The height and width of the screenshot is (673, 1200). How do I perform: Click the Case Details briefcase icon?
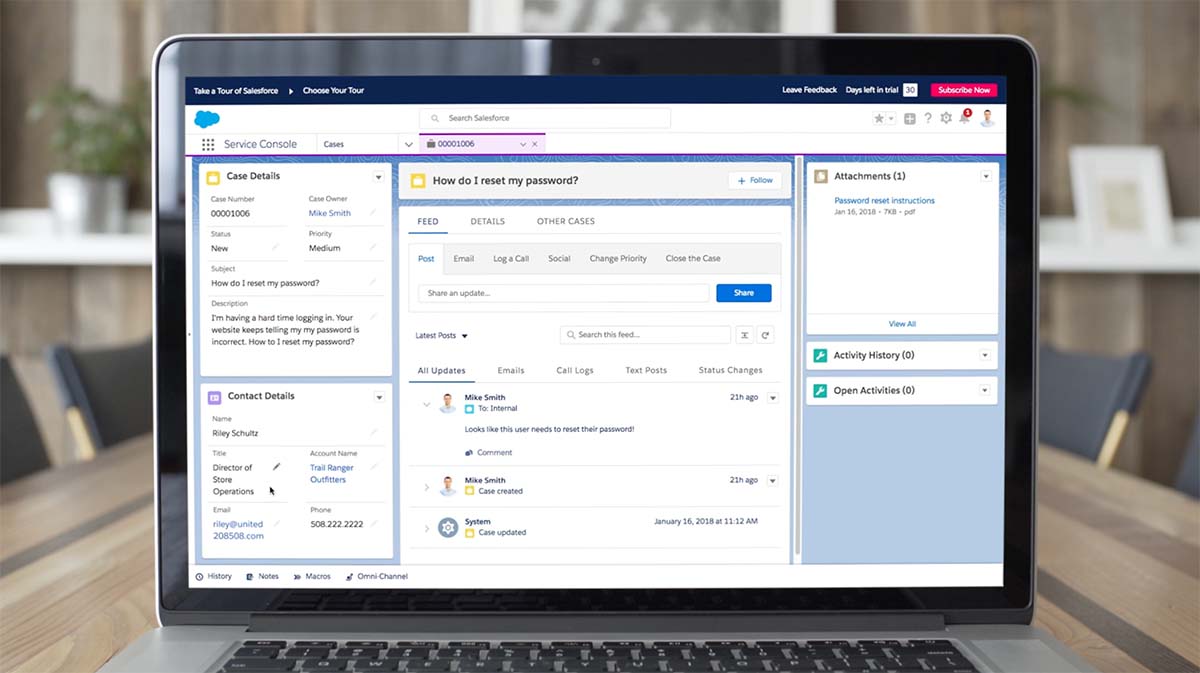point(213,177)
